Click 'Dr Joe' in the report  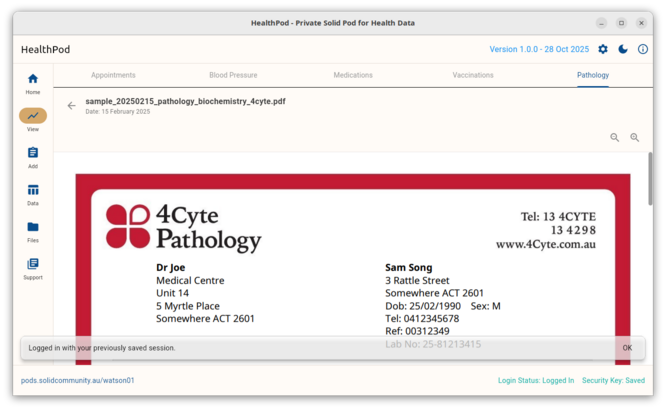(x=170, y=268)
